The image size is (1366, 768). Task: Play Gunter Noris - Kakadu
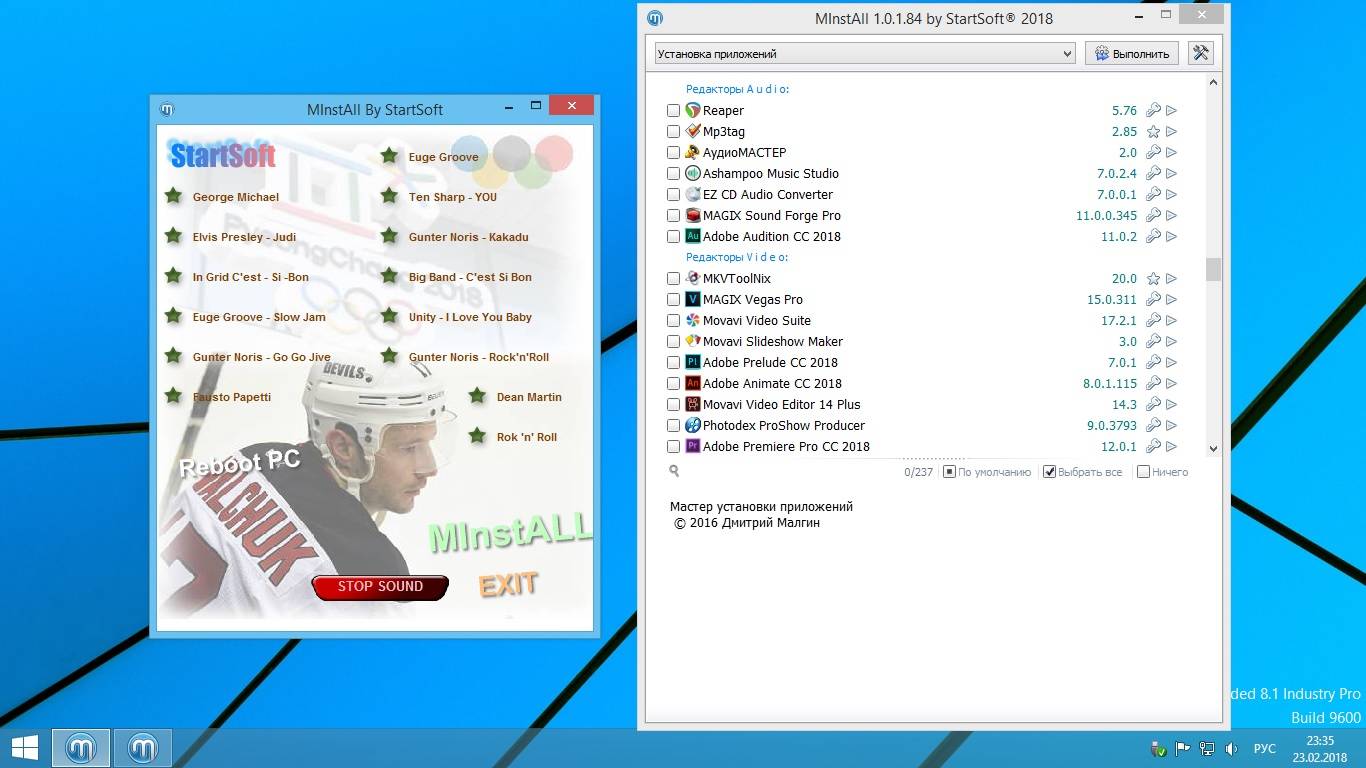pos(468,237)
